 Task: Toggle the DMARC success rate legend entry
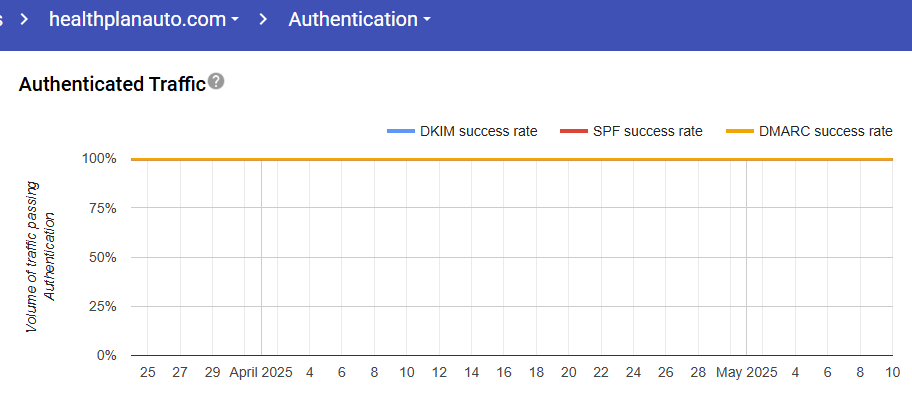click(x=809, y=131)
